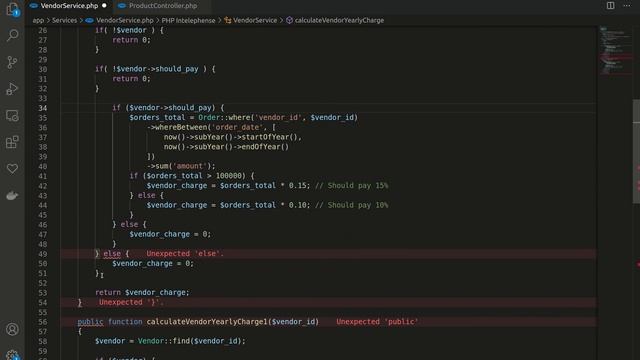Screen dimensions: 640x360
Task: Click '100000' value on line 41
Action: click(229, 176)
